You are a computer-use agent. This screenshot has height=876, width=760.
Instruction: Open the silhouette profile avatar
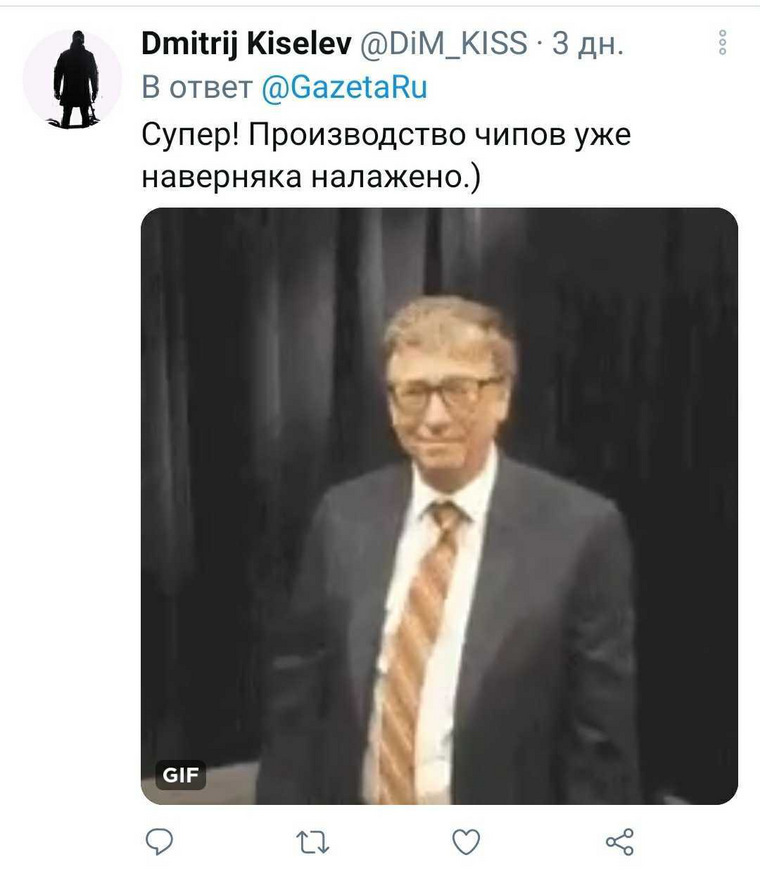tap(73, 79)
